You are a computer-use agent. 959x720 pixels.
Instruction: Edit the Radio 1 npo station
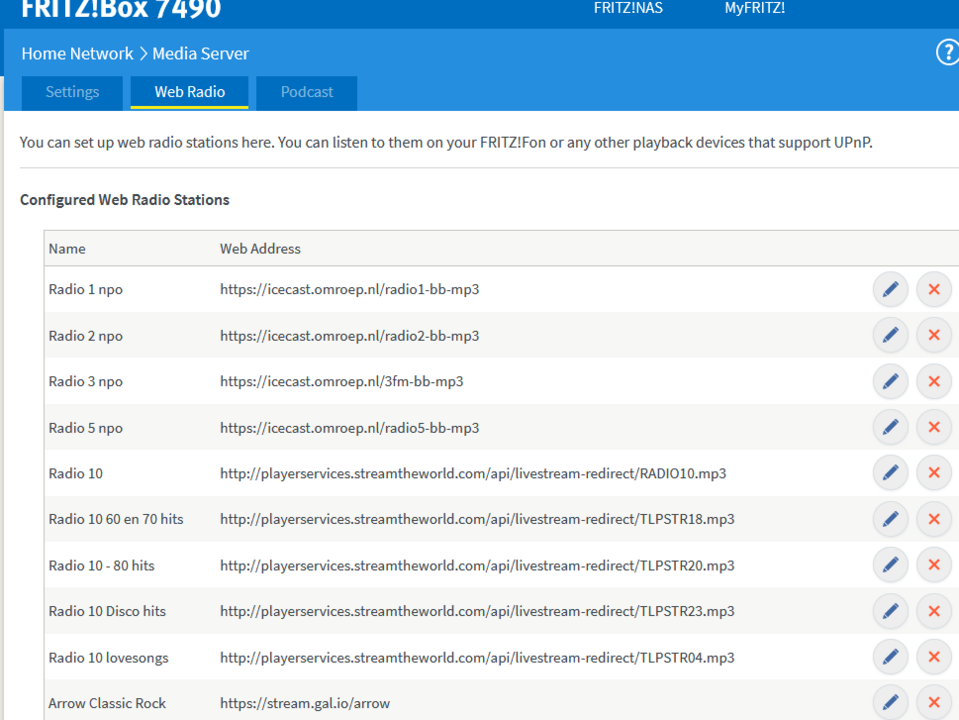pyautogui.click(x=890, y=289)
